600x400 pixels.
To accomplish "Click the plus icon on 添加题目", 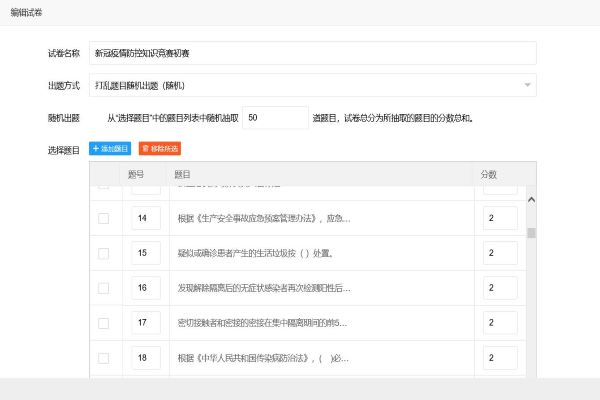I will point(96,148).
